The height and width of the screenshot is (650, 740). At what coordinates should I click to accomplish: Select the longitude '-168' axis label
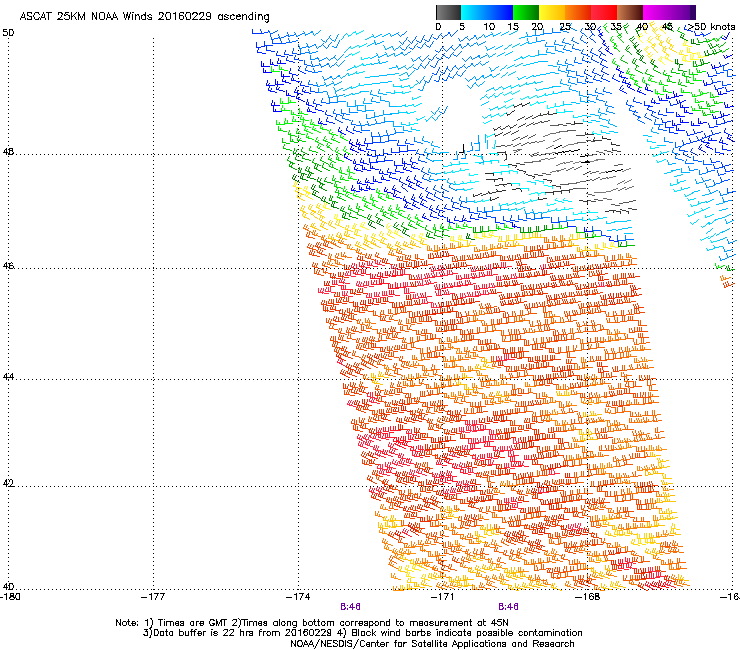click(x=588, y=597)
